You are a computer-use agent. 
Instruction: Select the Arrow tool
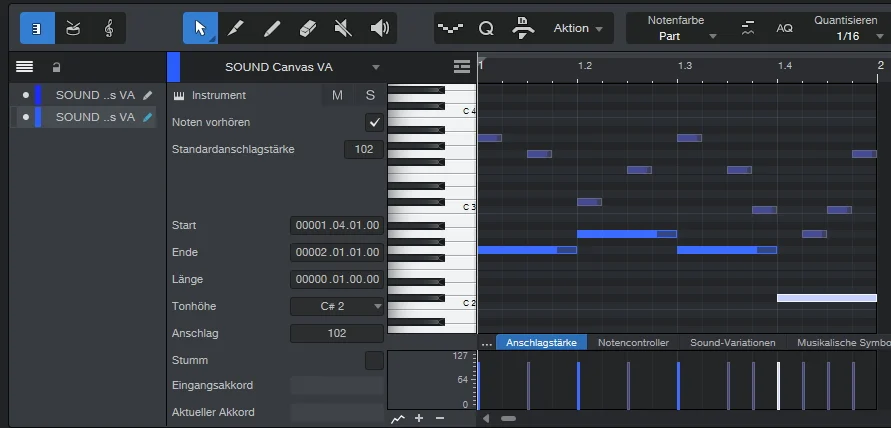(x=200, y=28)
